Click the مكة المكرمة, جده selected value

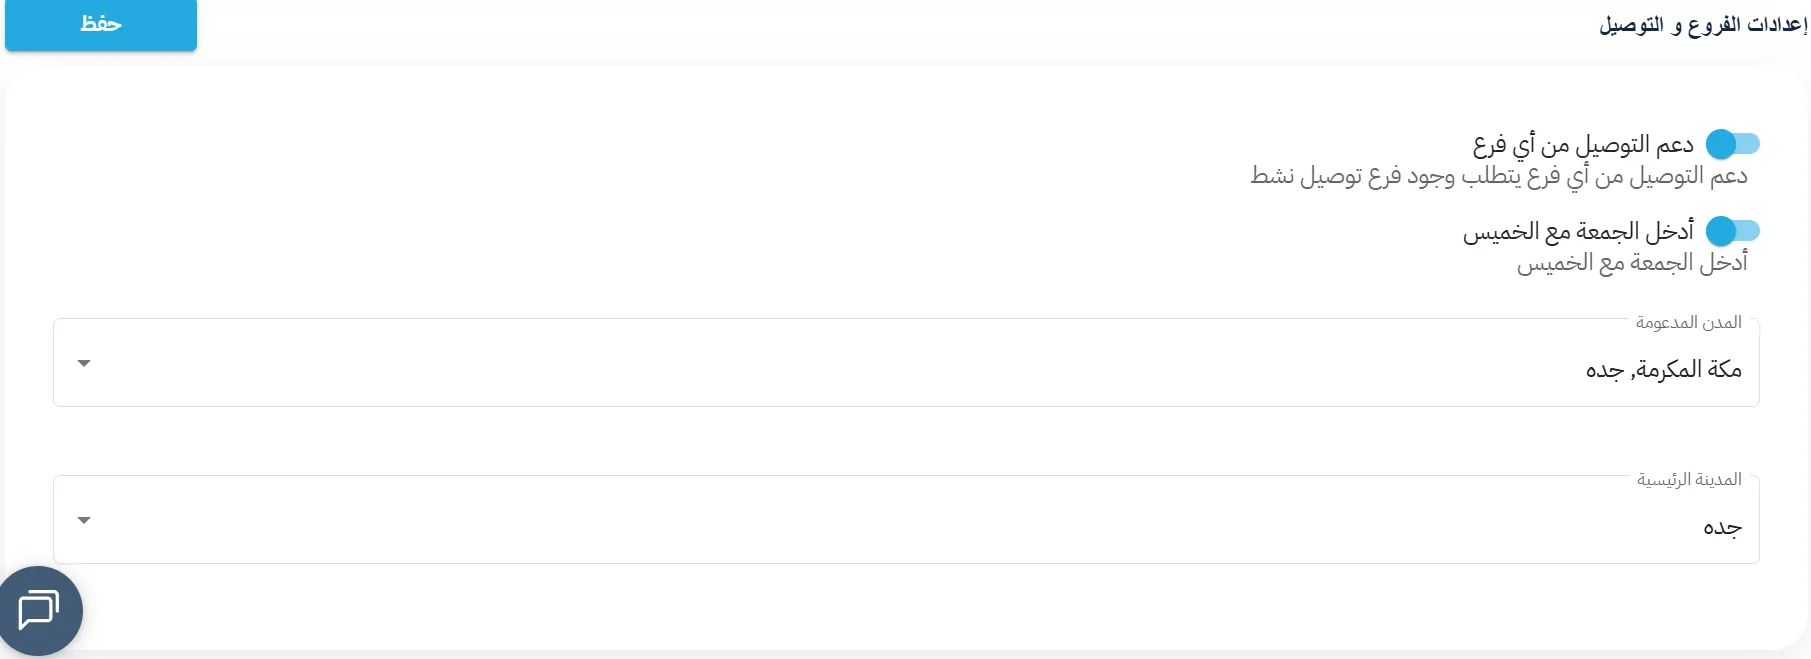tap(1664, 369)
